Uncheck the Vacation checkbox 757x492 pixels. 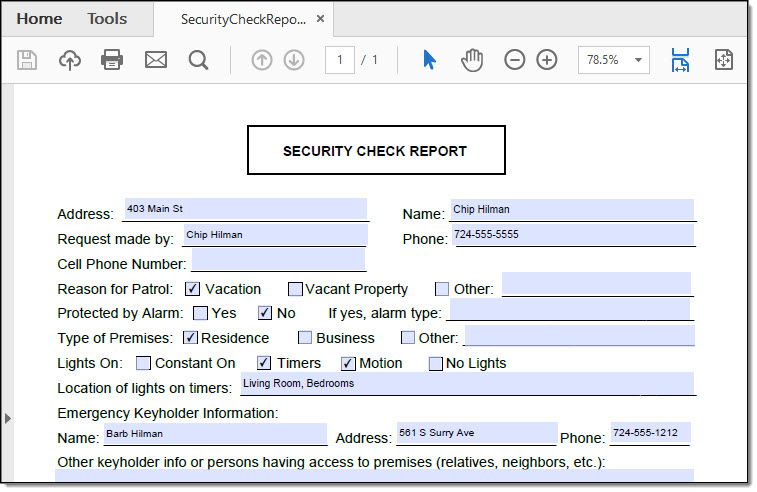click(193, 289)
